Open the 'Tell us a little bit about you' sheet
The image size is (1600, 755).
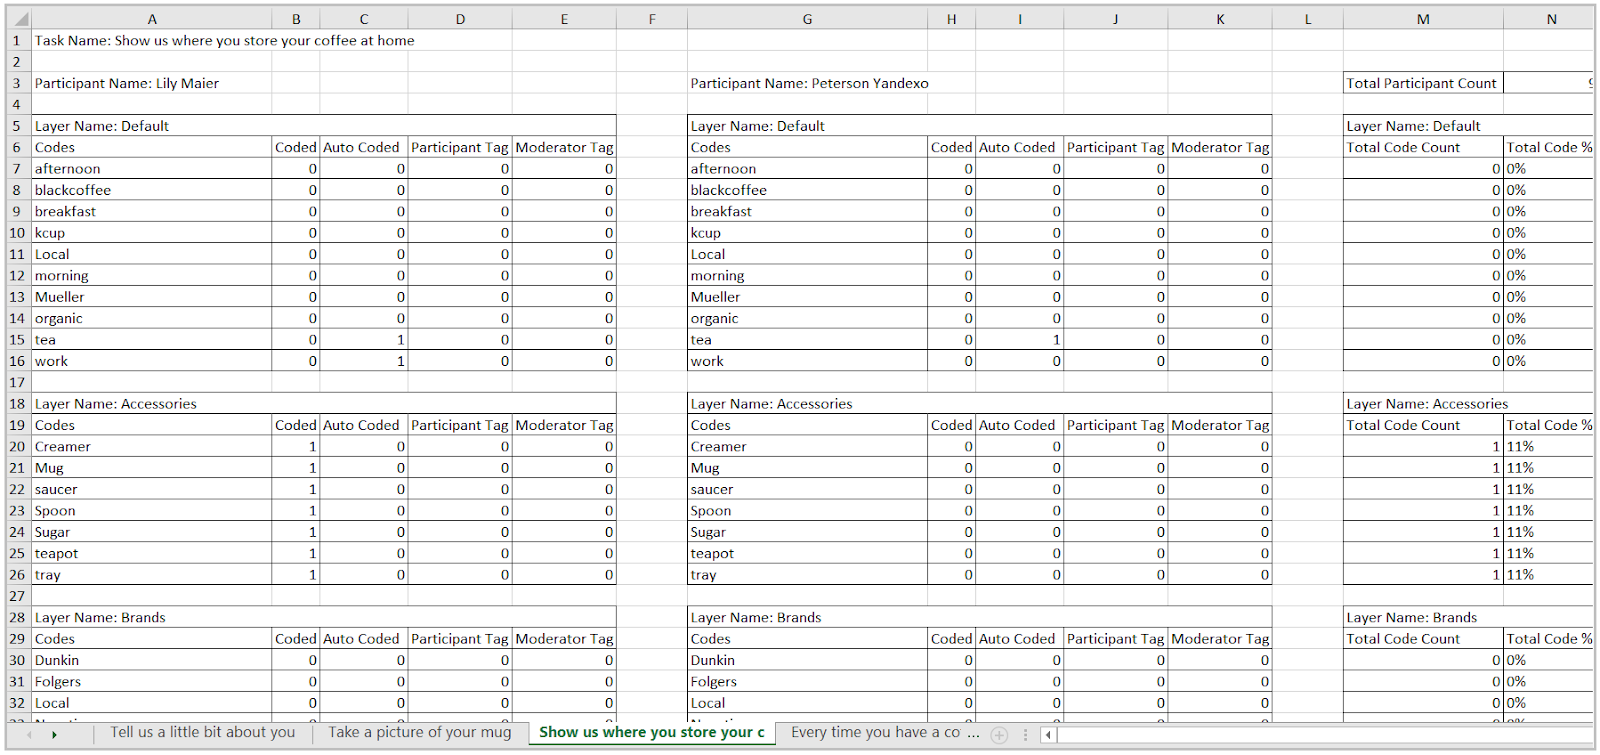point(203,732)
